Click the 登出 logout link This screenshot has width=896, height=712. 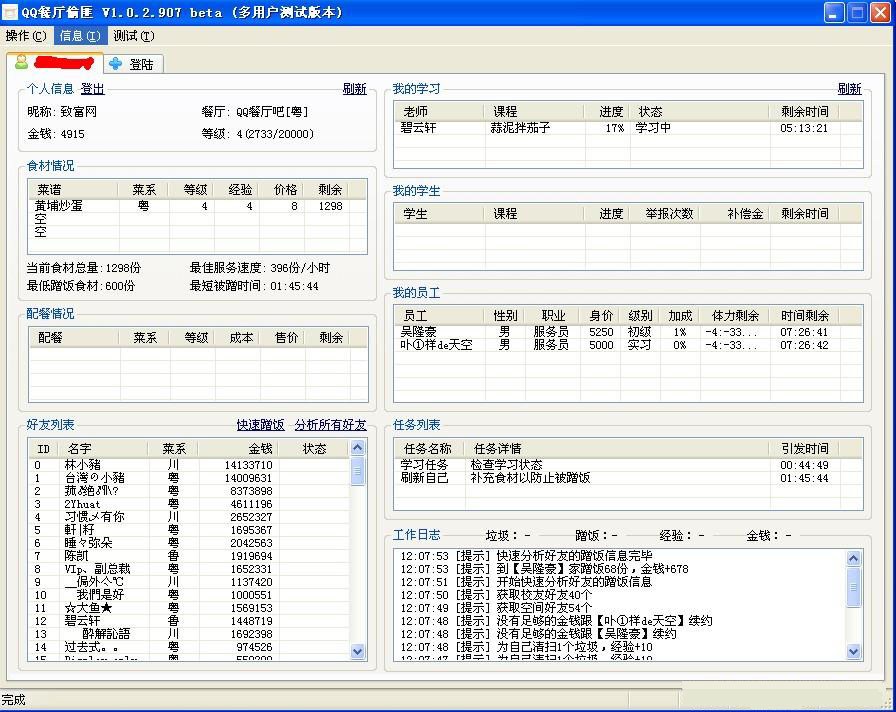pyautogui.click(x=93, y=89)
